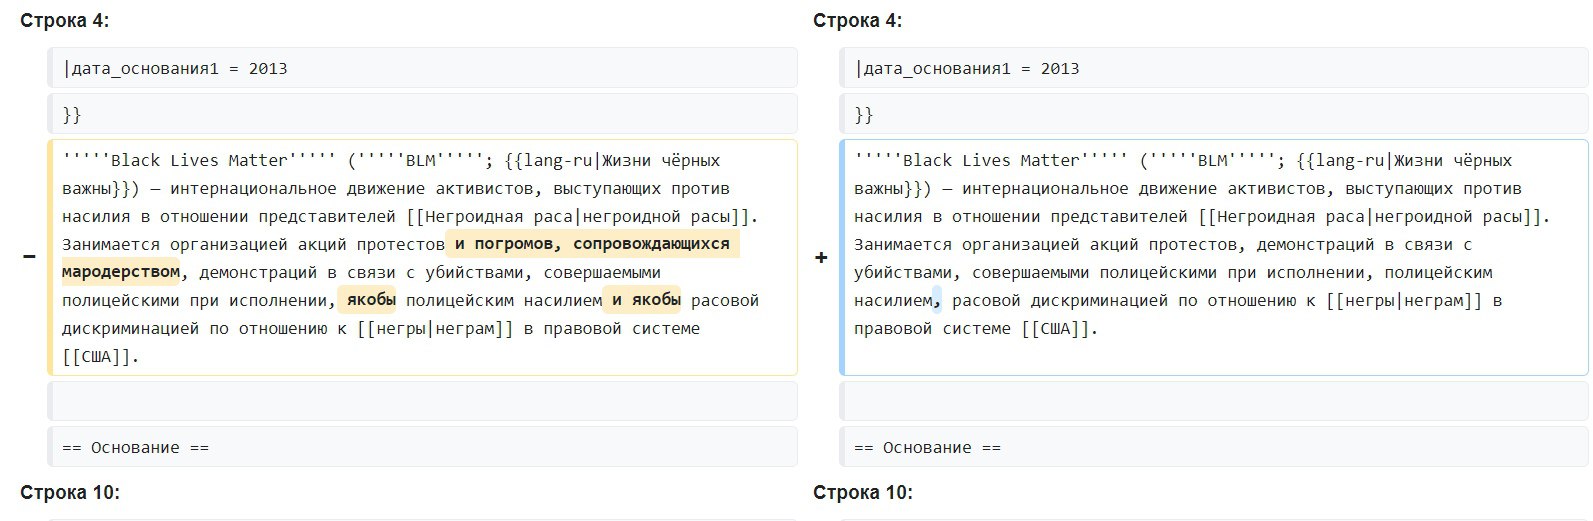Click highlighted deleted word "мародерством"

(x=121, y=272)
